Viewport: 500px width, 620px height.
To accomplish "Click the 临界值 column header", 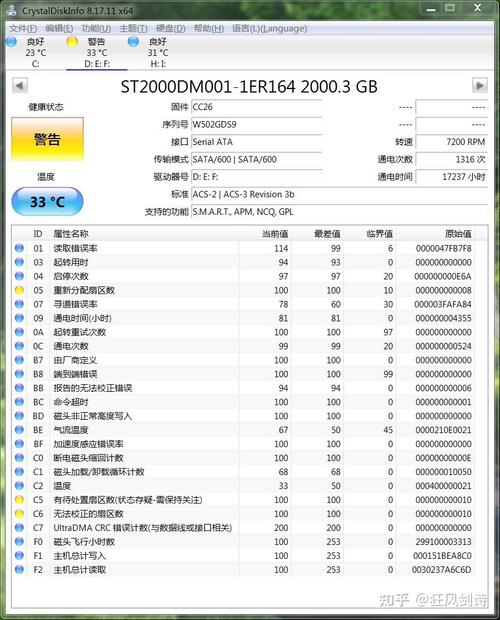I will pyautogui.click(x=370, y=234).
